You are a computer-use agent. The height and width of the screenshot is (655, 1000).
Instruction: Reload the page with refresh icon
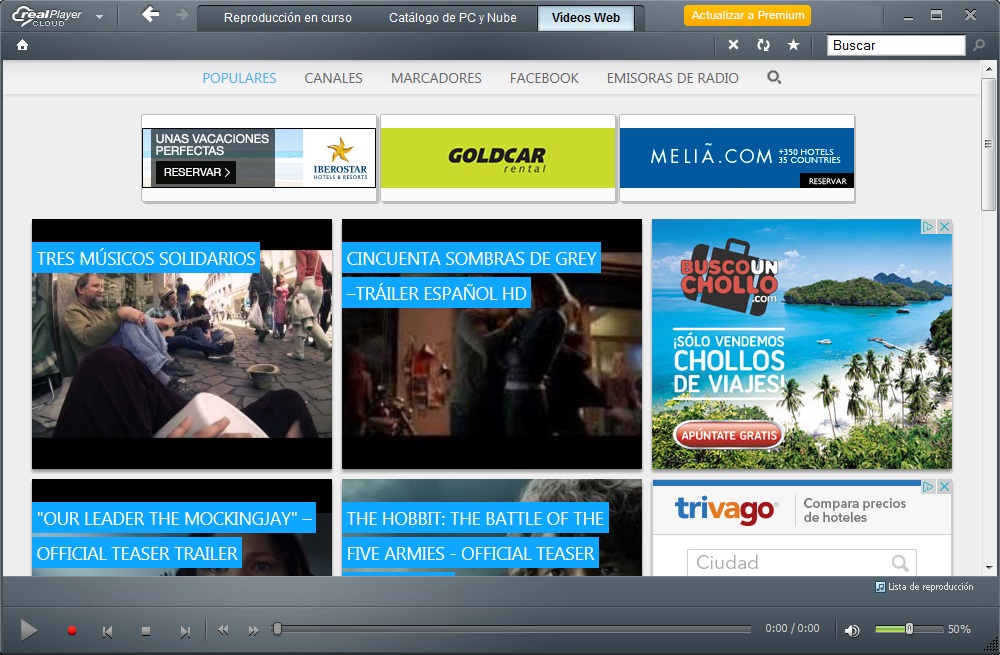coord(763,45)
